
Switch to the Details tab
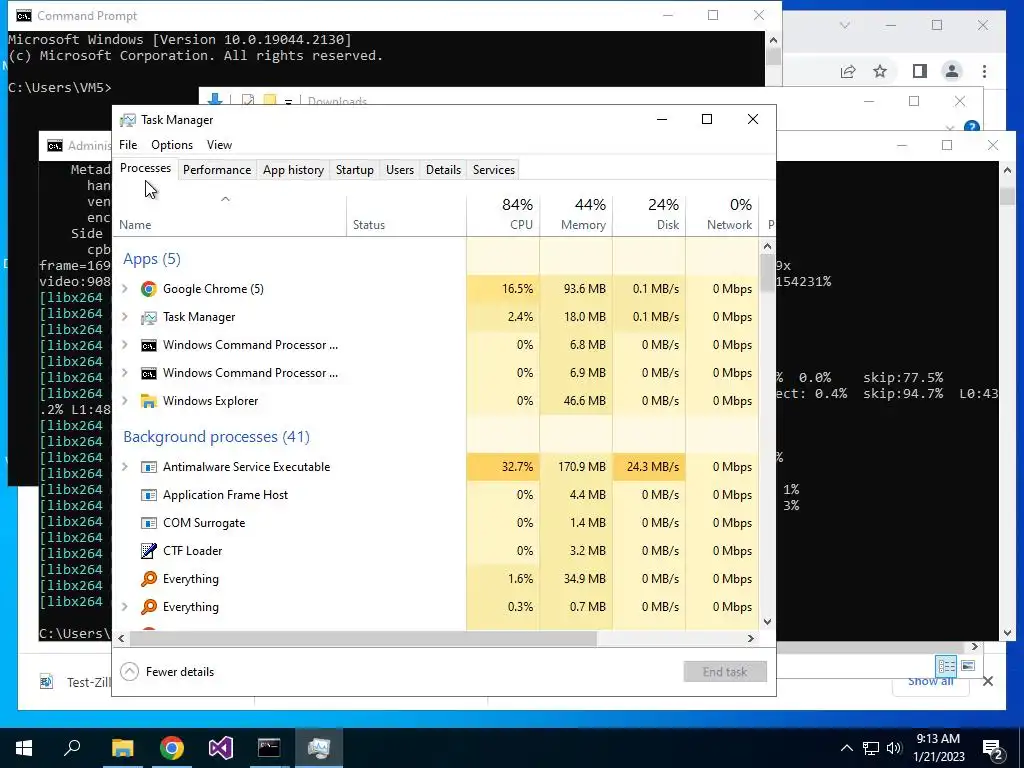click(x=443, y=170)
